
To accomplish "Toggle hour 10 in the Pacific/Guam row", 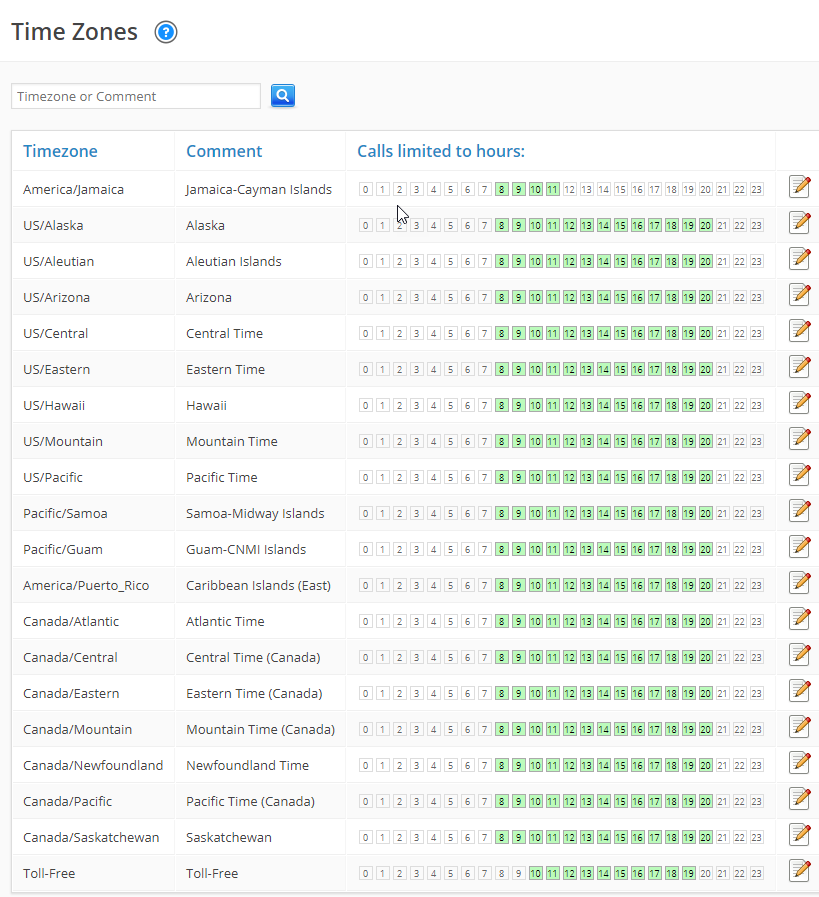I will point(535,550).
